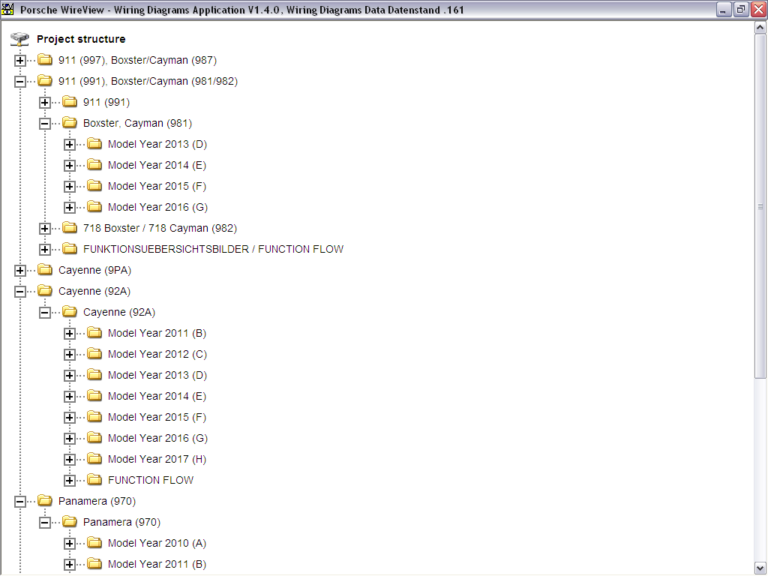Click folder icon beside Cayenne (9PA)
The height and width of the screenshot is (576, 768).
point(44,270)
